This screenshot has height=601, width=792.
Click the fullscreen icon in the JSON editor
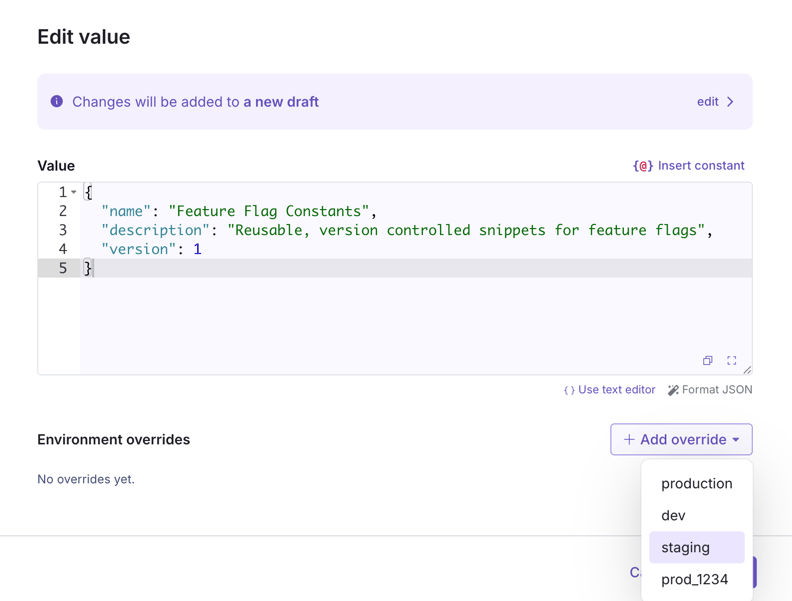pos(731,360)
